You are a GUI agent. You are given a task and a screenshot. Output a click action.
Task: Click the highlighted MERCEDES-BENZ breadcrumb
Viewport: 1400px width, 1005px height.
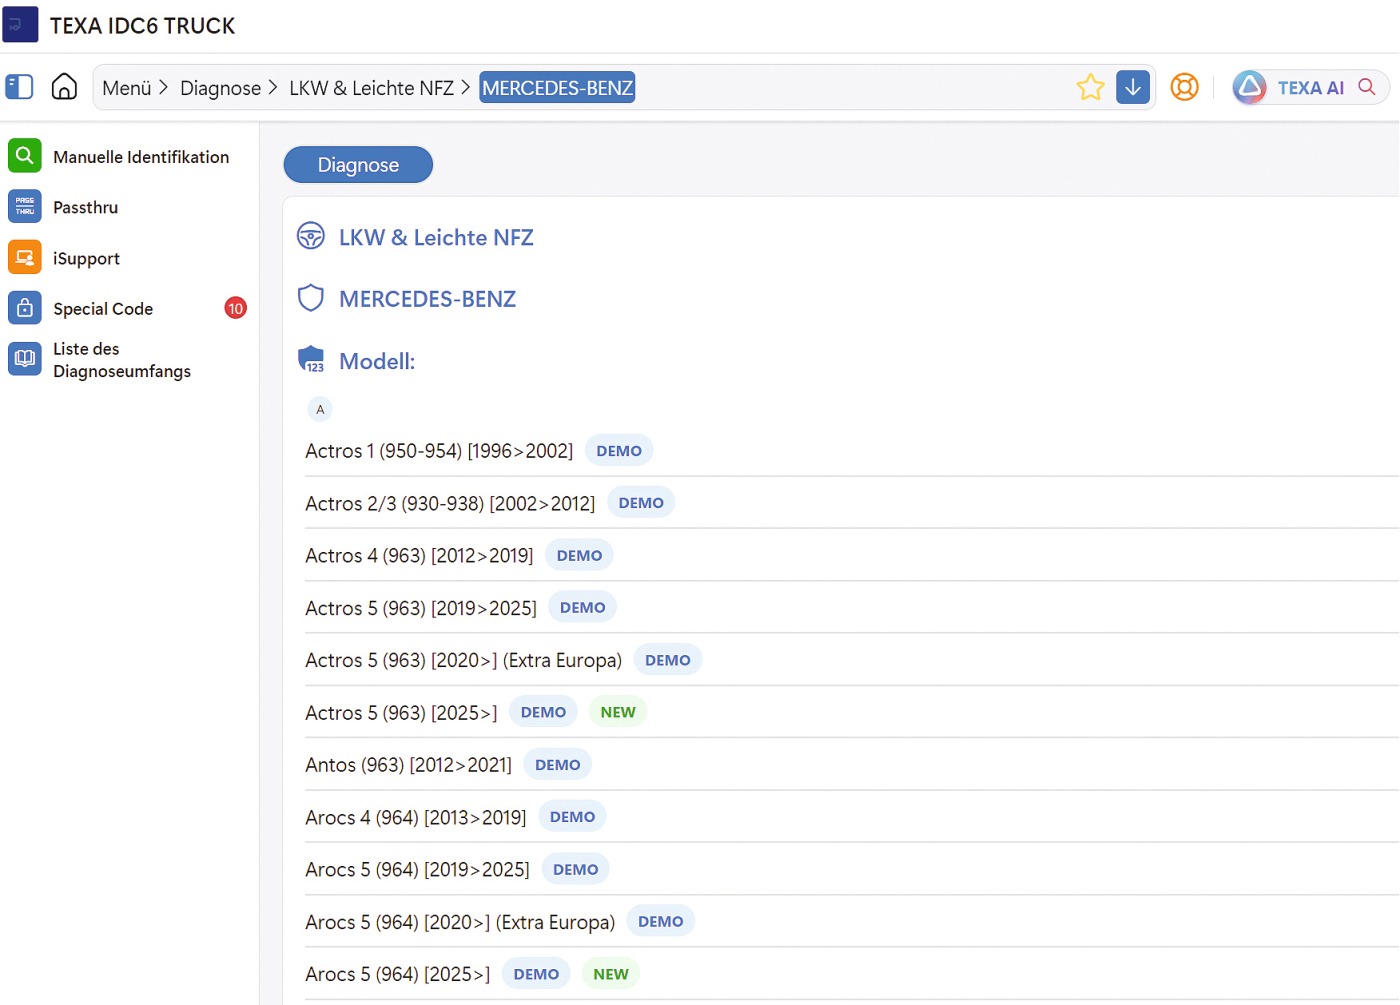coord(557,88)
